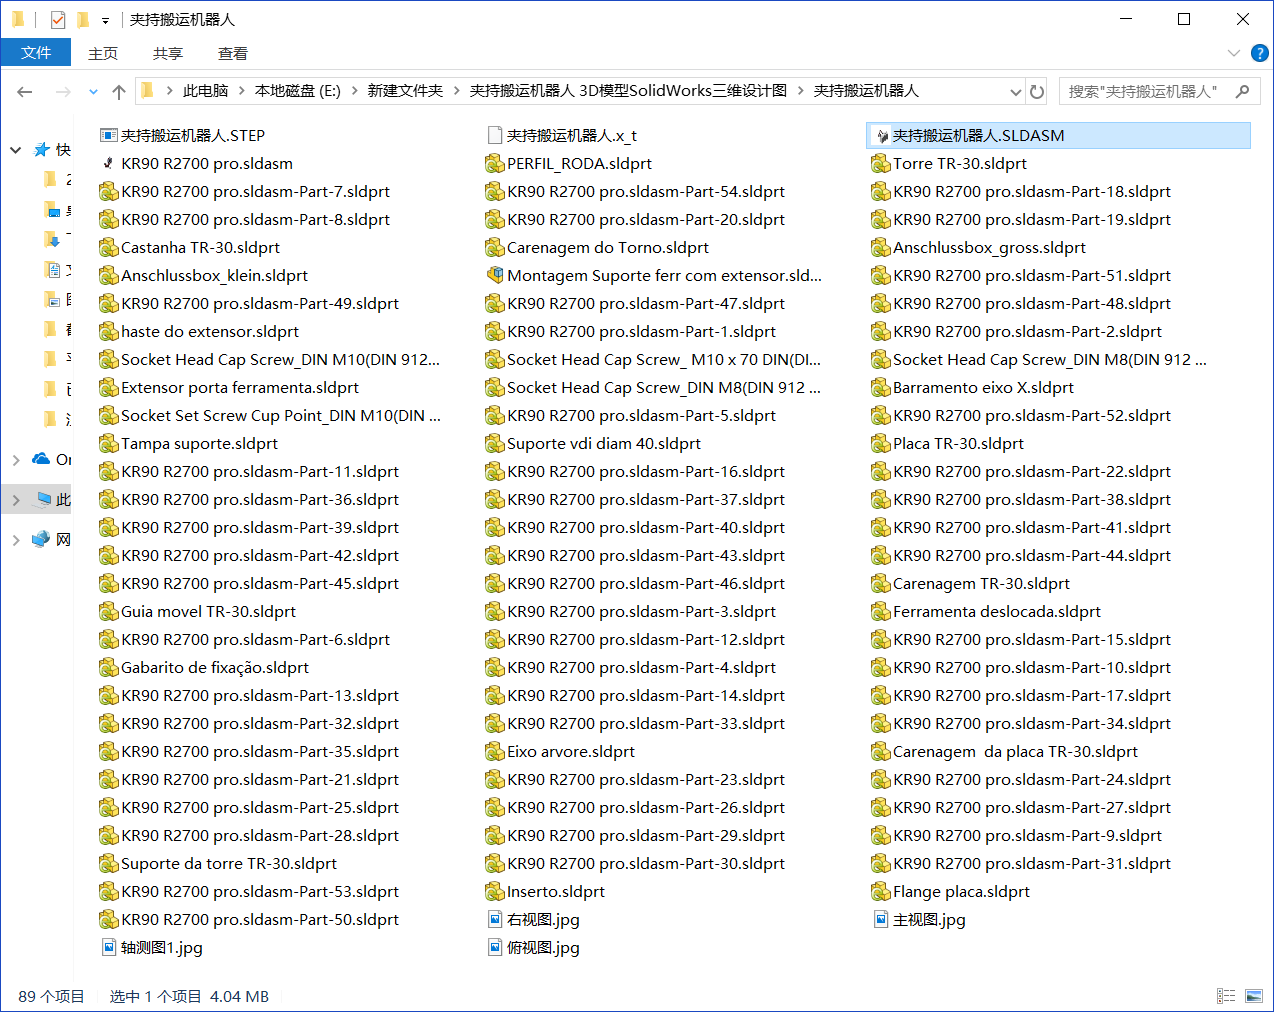Select PERFIL_RODA.sldprt part icon
Image resolution: width=1274 pixels, height=1012 pixels.
[x=495, y=164]
